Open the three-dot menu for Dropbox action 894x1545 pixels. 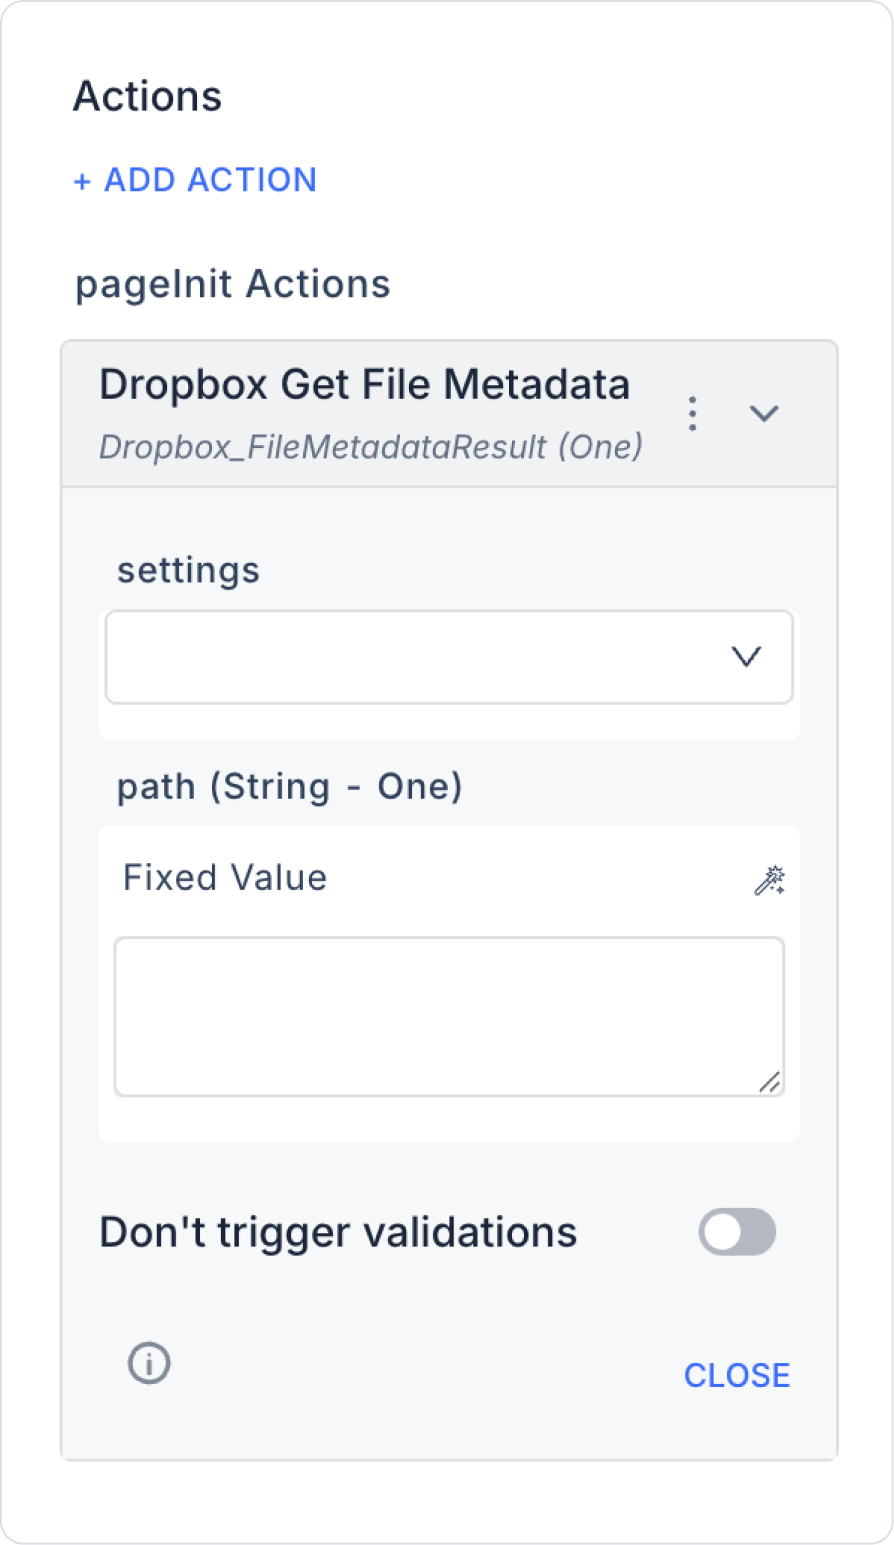click(x=692, y=413)
